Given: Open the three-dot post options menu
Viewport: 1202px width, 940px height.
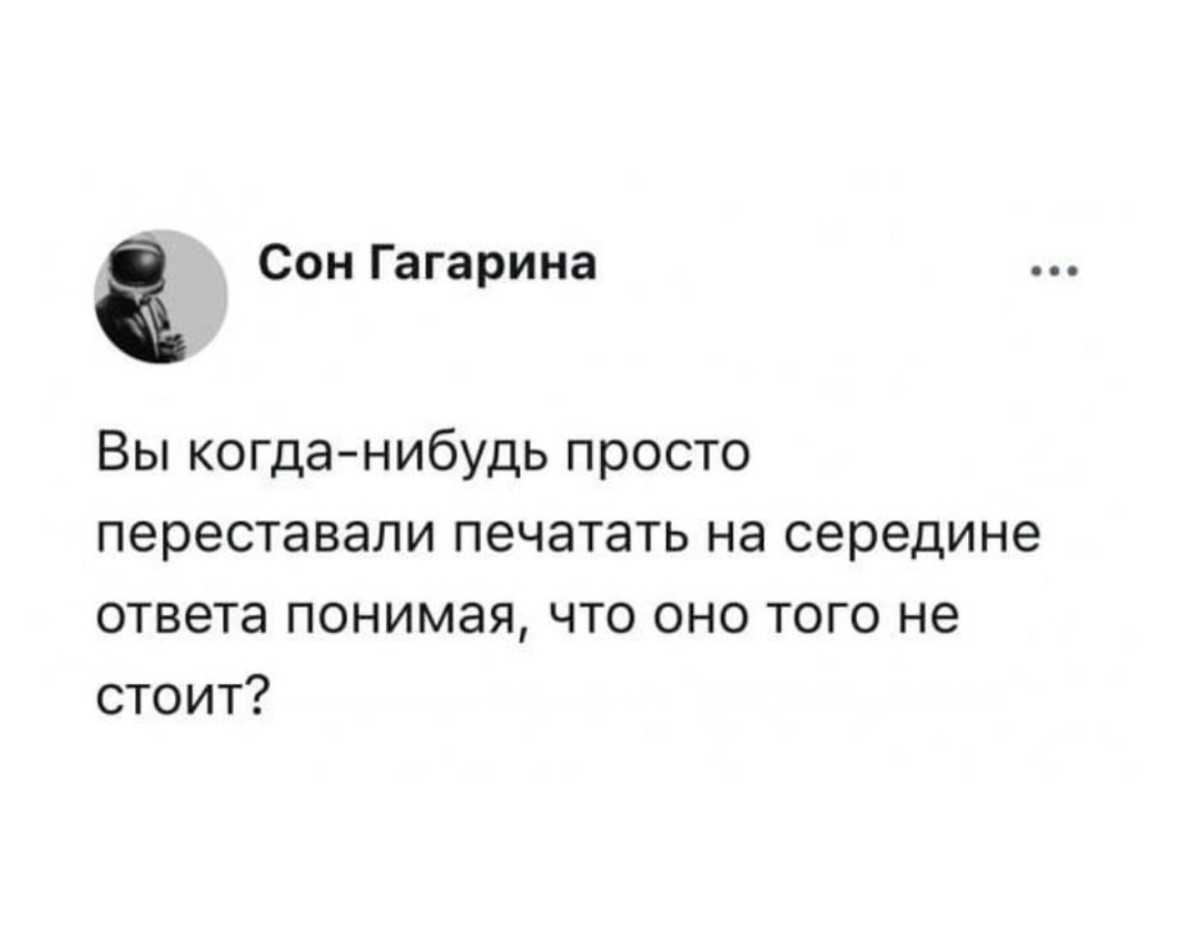Looking at the screenshot, I should pos(1058,270).
